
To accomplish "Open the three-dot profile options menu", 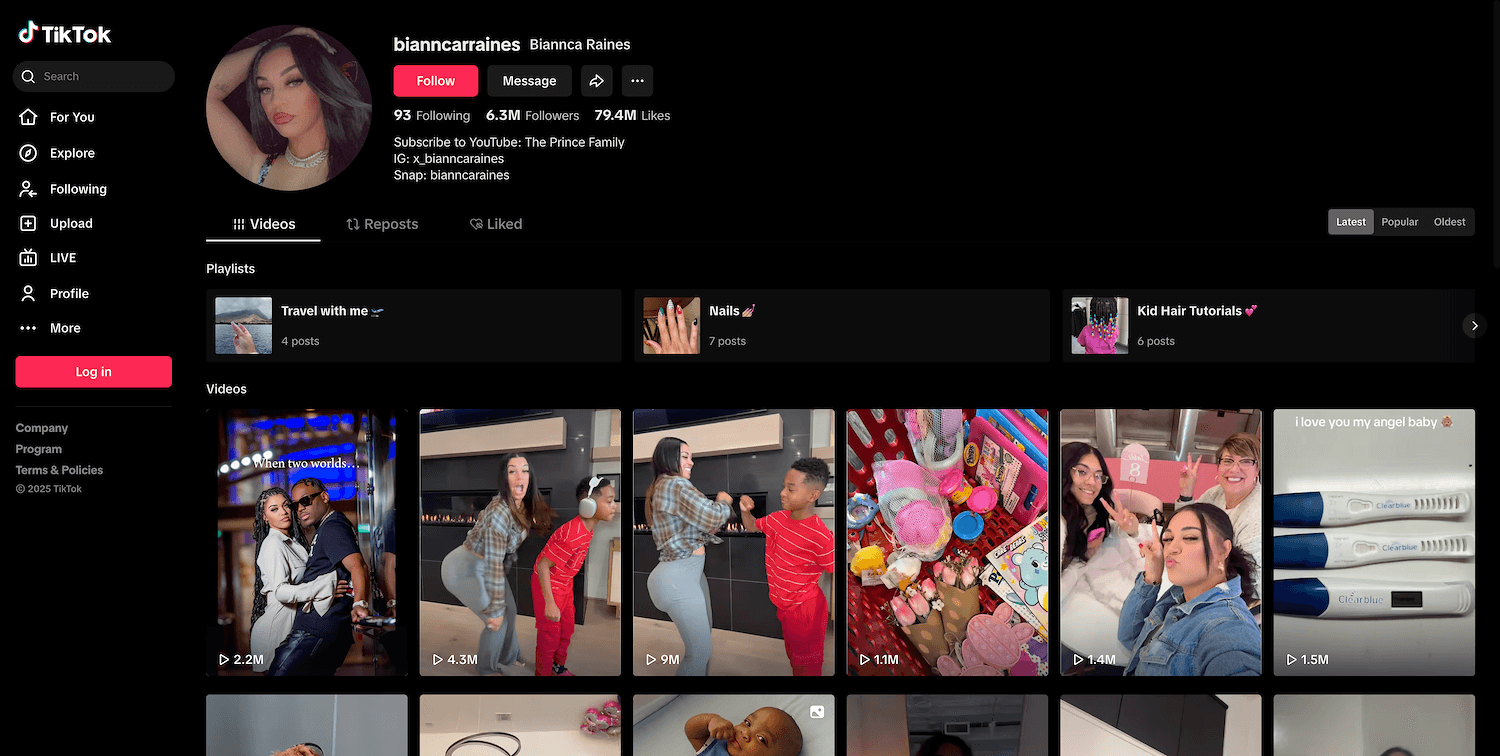I will tap(637, 81).
